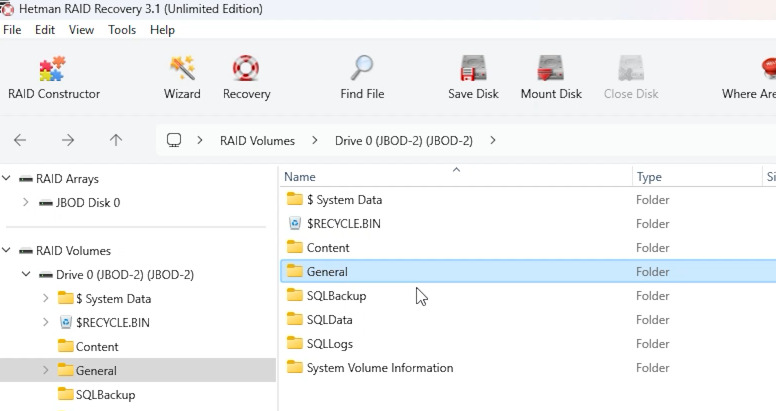Screen dimensions: 776x411
Task: Expand $RECYCLE.BIN in the tree
Action: click(46, 322)
